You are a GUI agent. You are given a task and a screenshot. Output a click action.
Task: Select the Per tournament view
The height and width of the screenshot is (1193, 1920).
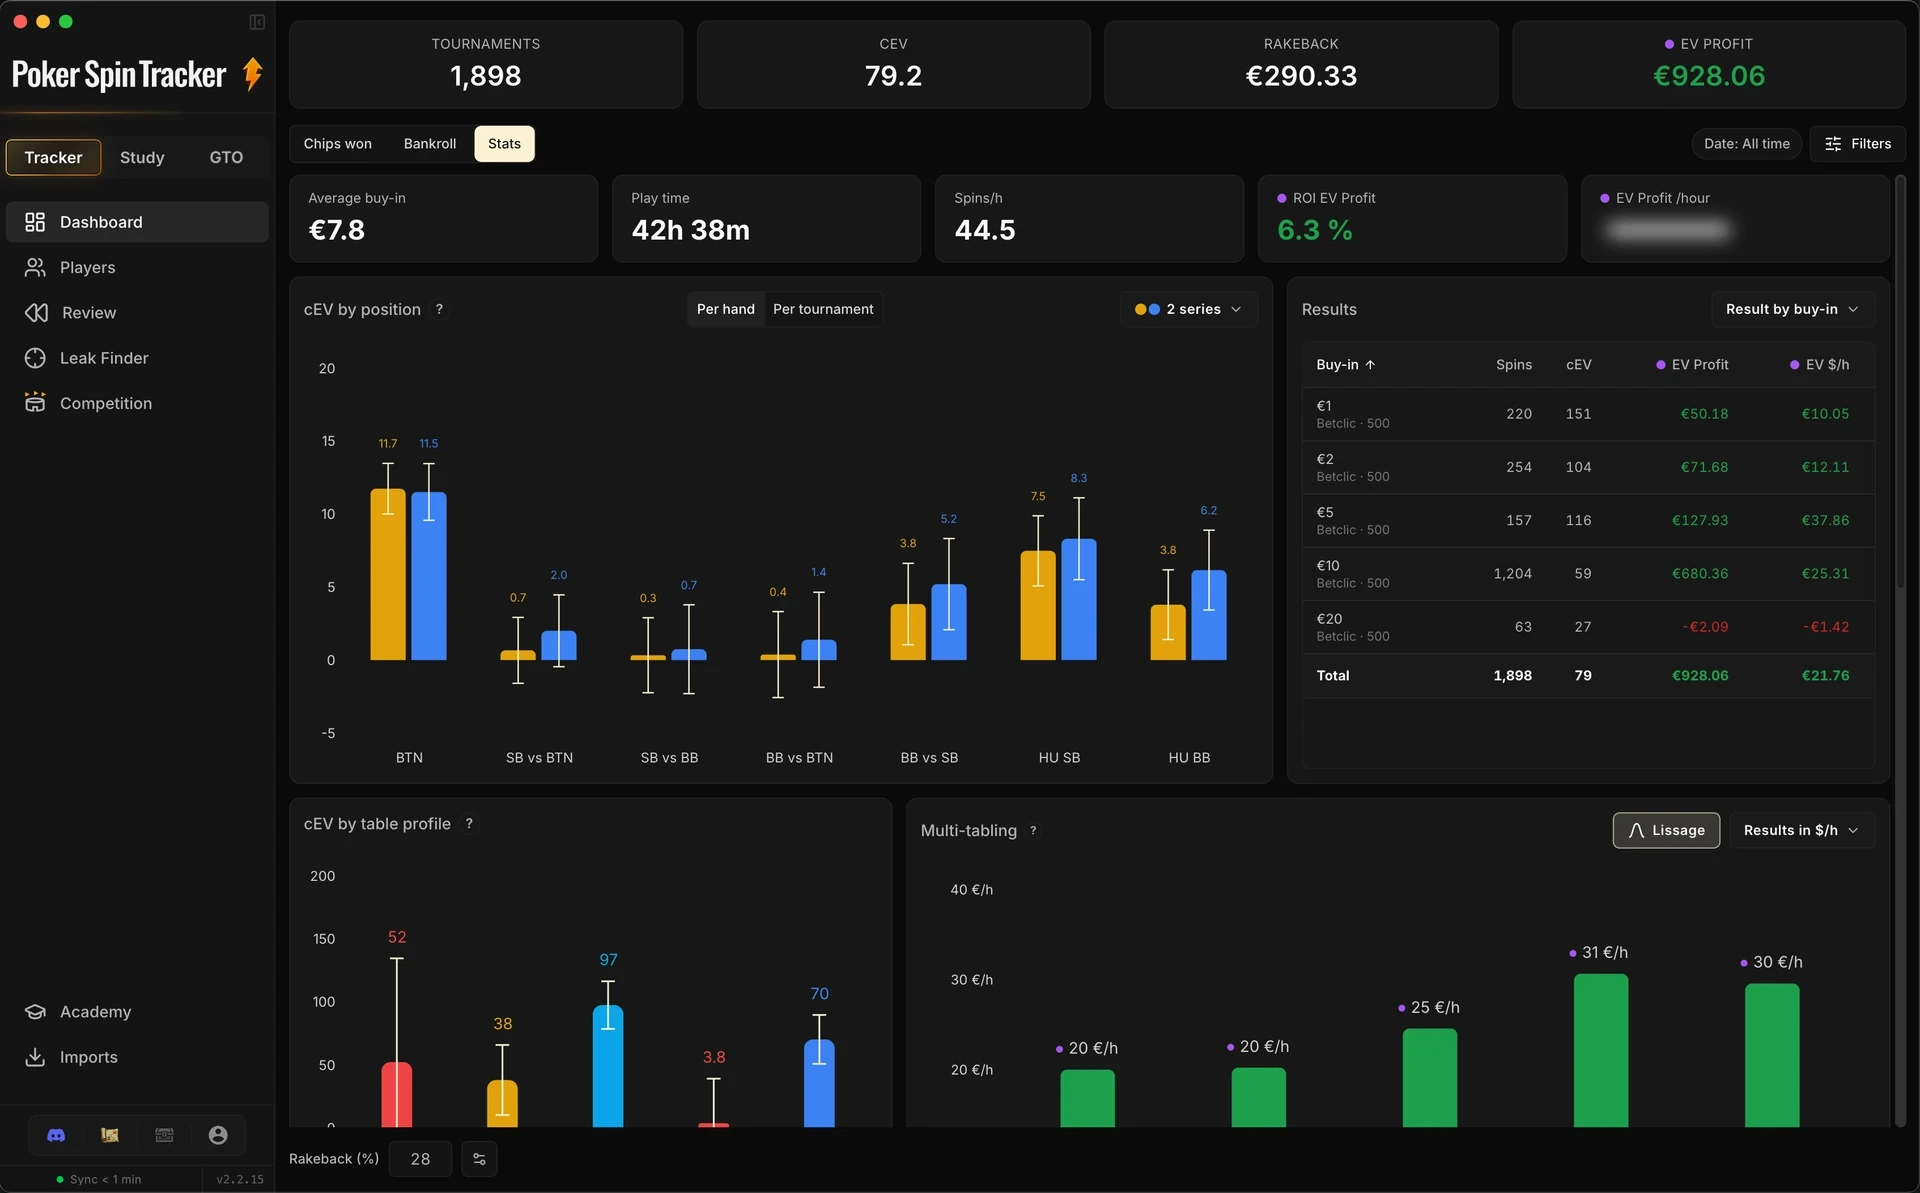tap(823, 309)
